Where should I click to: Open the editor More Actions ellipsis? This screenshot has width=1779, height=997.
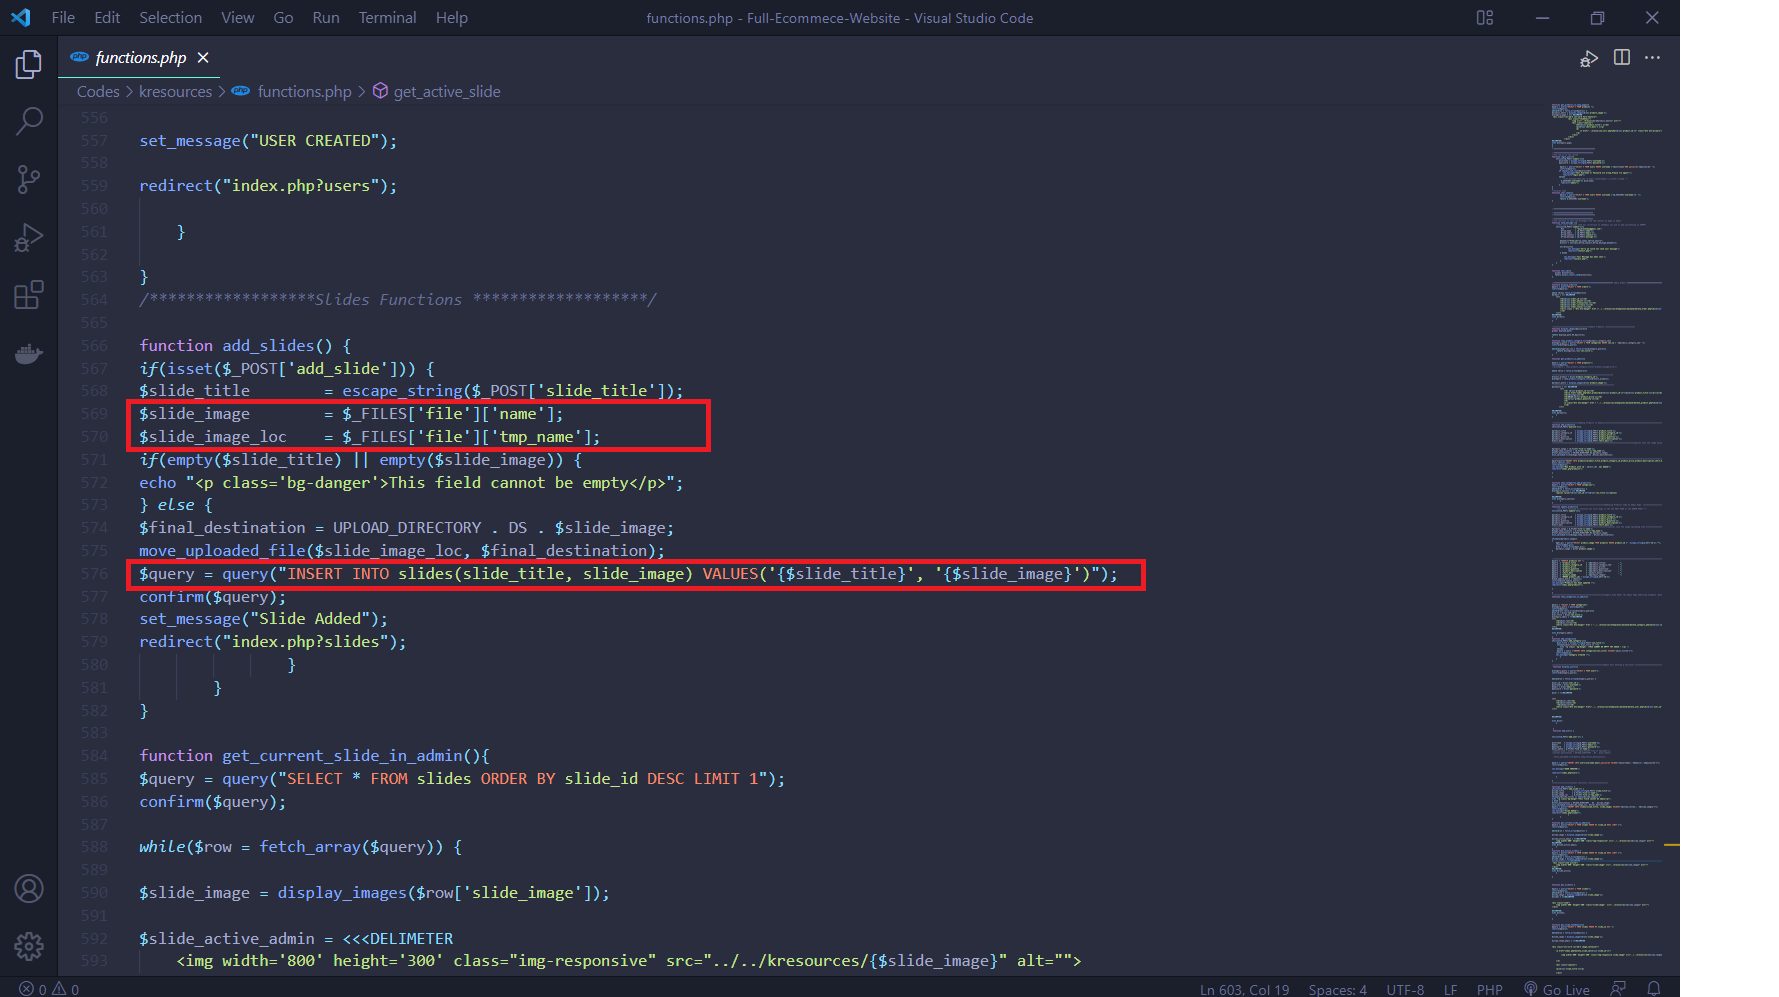tap(1652, 58)
